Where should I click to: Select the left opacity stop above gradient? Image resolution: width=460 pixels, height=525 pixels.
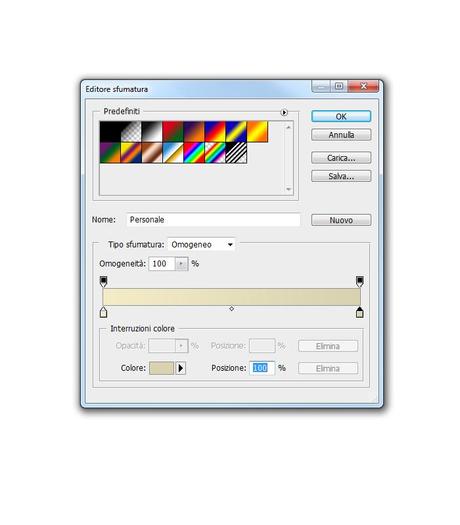tap(103, 281)
